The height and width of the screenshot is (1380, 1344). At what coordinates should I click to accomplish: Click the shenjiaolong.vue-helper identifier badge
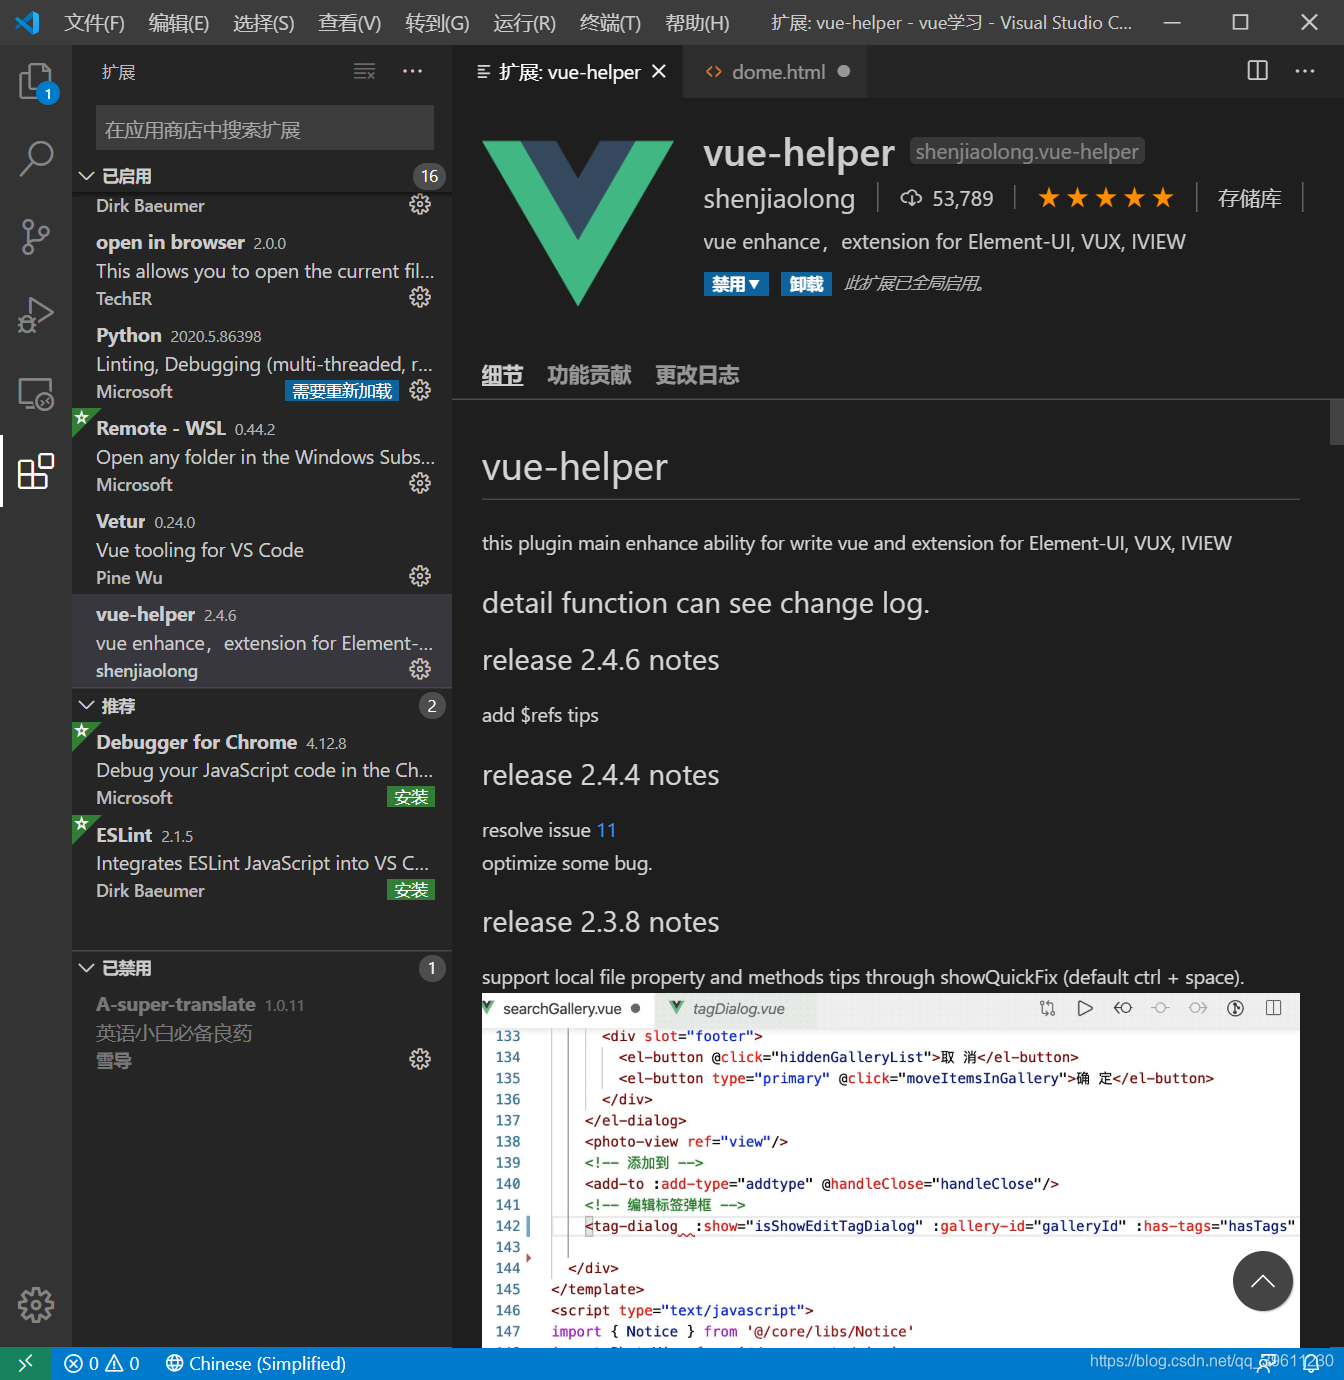click(x=1027, y=151)
